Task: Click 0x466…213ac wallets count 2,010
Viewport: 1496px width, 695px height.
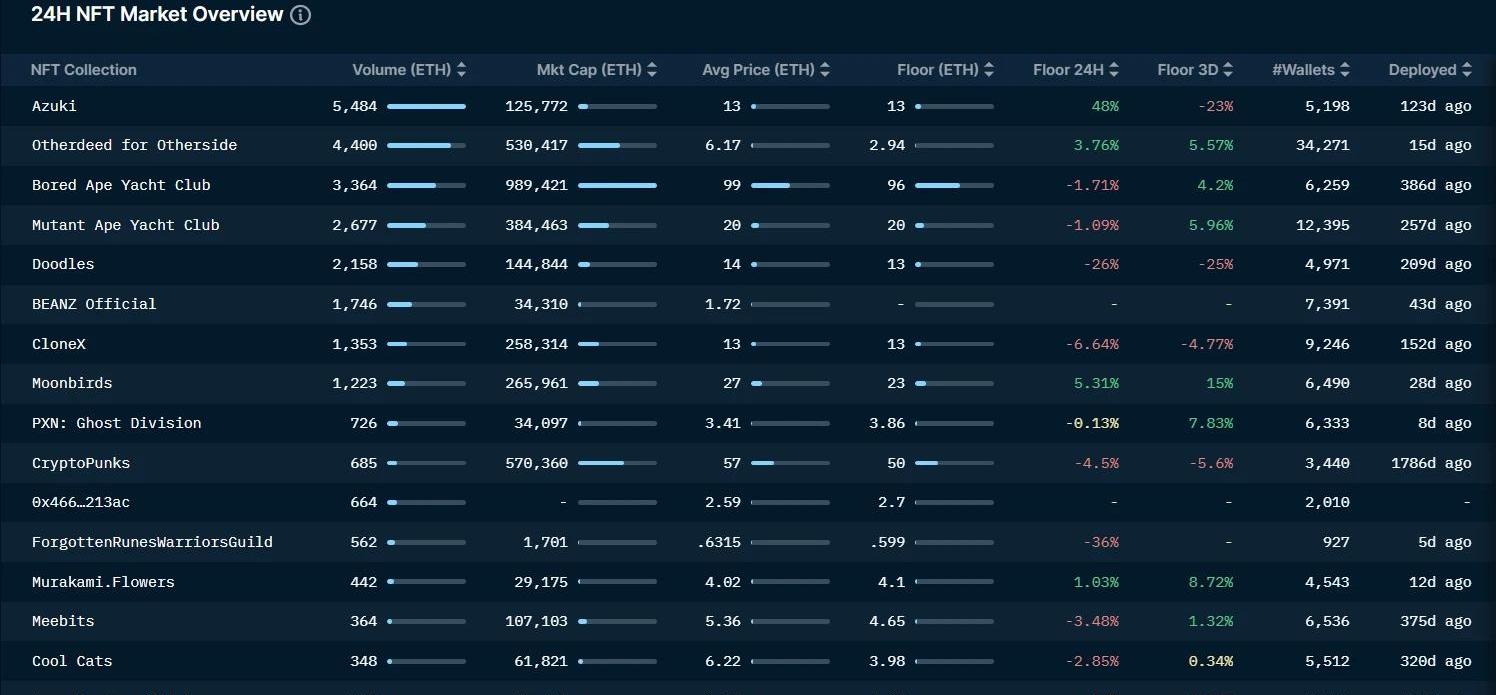Action: pos(1327,502)
